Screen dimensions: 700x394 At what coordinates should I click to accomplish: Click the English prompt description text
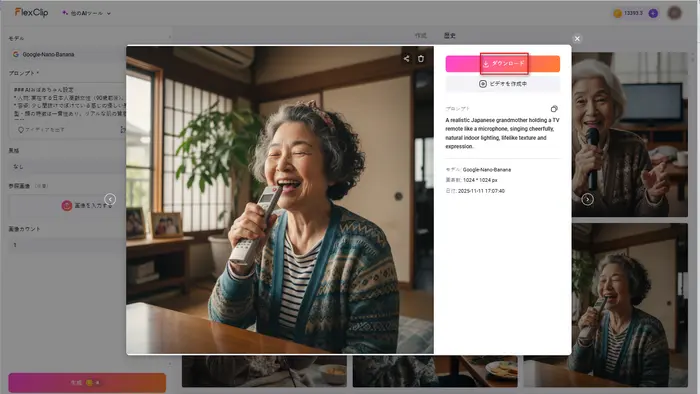click(x=502, y=133)
